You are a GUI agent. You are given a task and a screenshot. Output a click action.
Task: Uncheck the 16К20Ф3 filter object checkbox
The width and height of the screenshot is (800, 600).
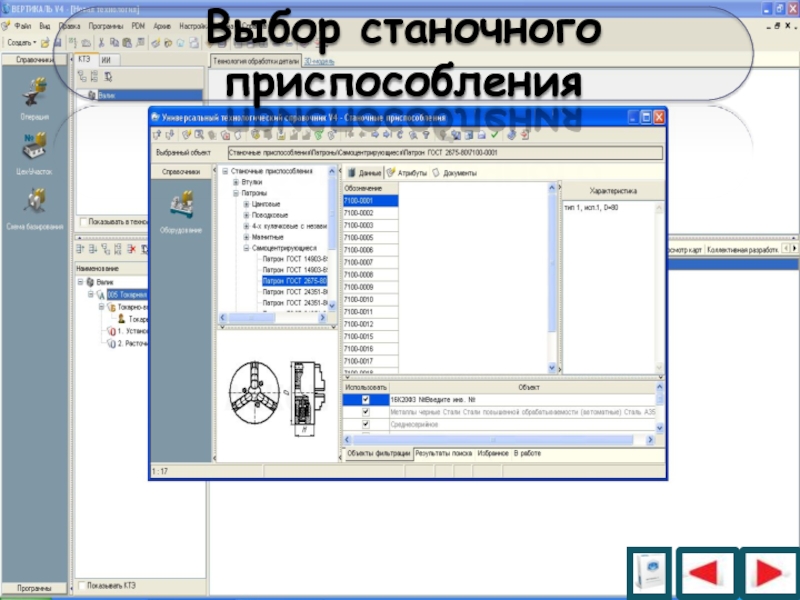[x=365, y=399]
